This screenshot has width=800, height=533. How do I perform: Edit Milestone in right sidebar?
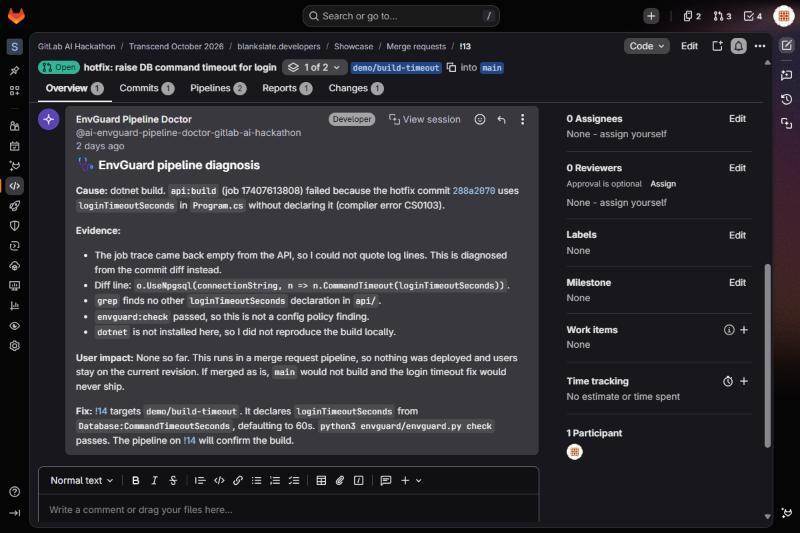[737, 283]
